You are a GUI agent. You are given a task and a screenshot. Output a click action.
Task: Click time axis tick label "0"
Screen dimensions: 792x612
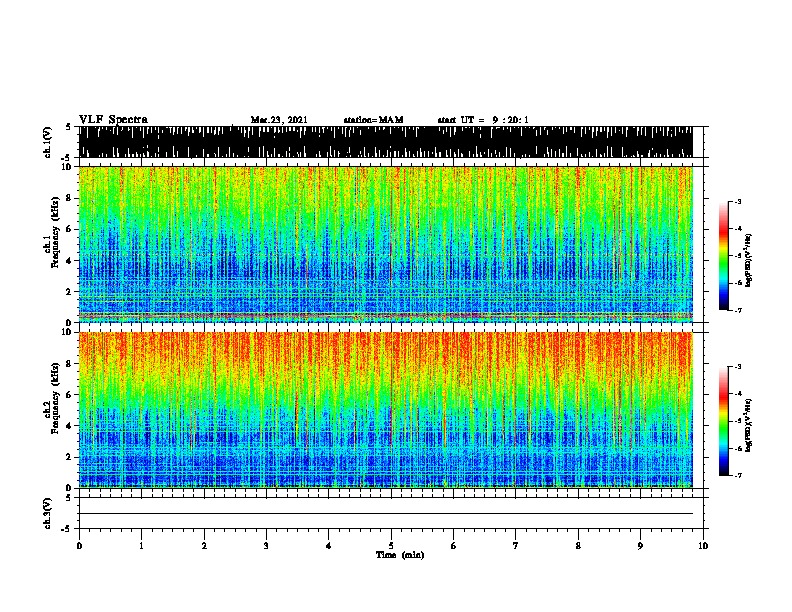pyautogui.click(x=79, y=546)
